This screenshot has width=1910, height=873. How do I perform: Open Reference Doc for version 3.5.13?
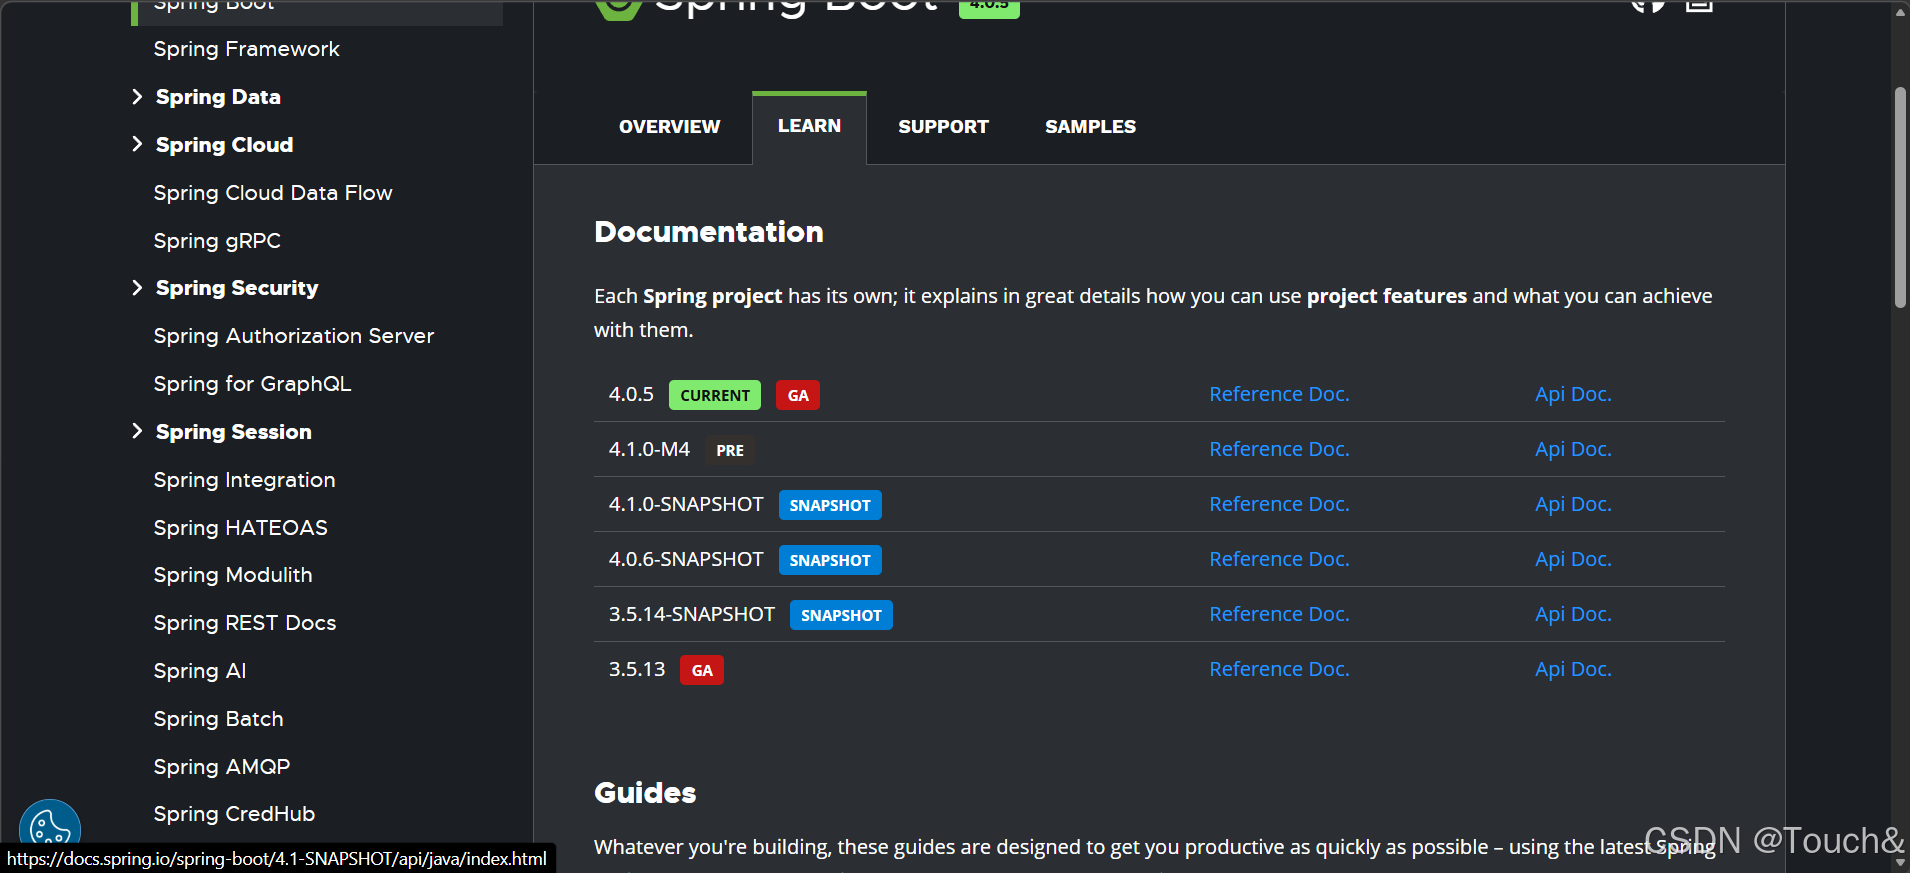point(1279,669)
